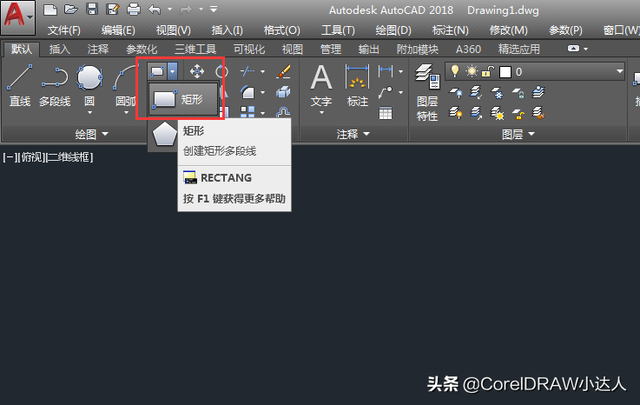Screen dimensions: 640x405
Task: Click Save As icon in quick access
Action: click(112, 9)
